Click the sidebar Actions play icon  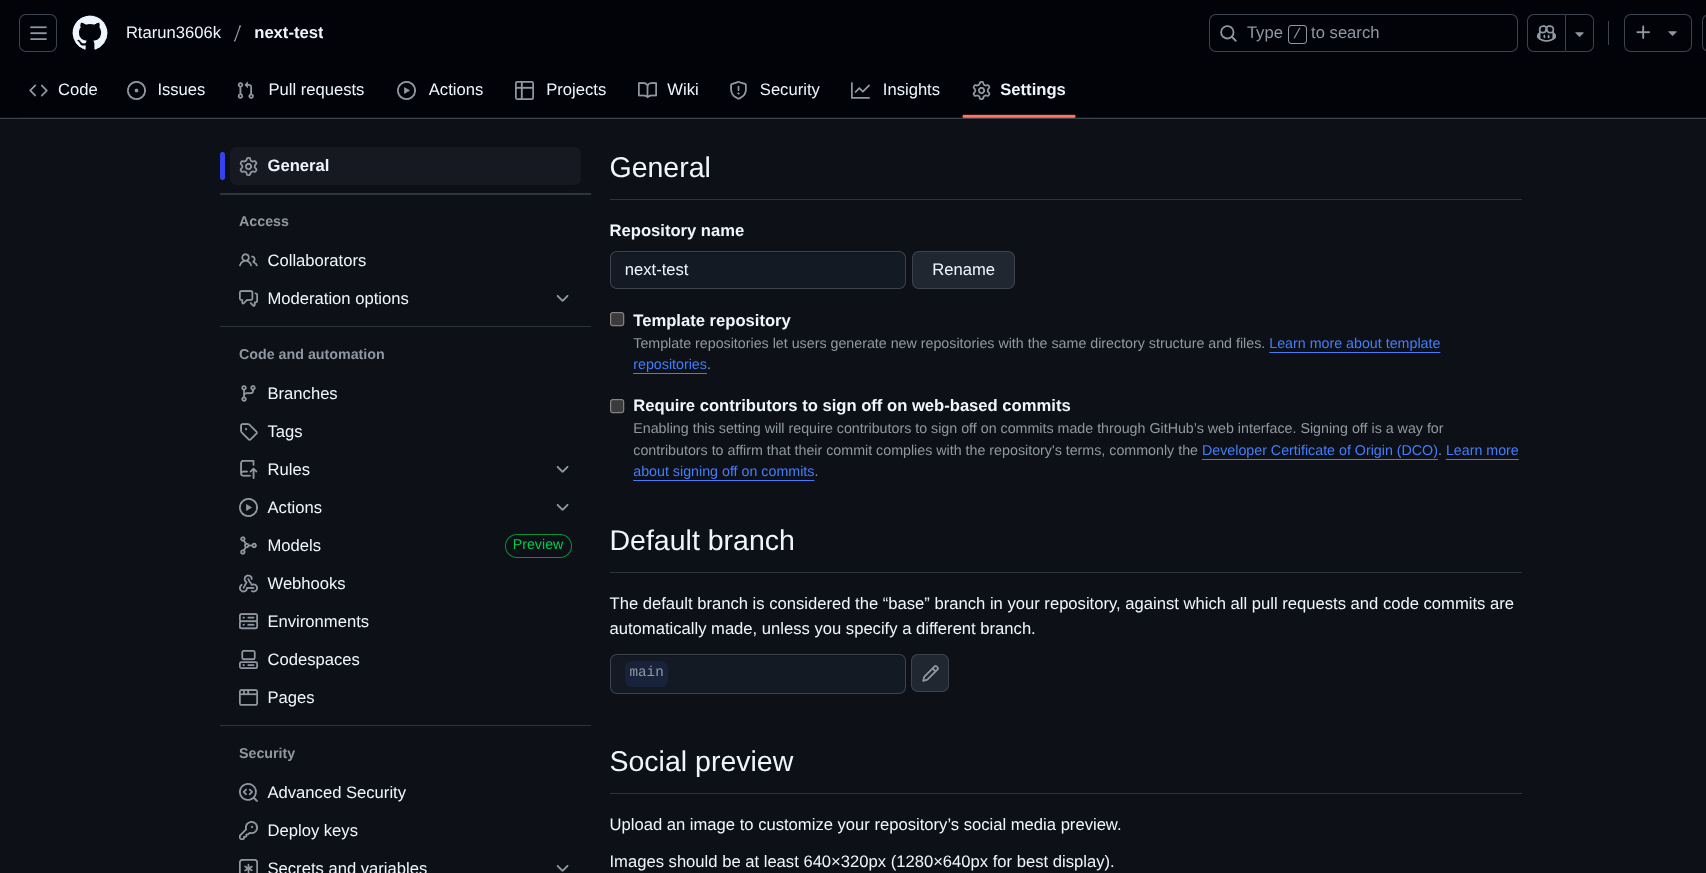pyautogui.click(x=248, y=507)
